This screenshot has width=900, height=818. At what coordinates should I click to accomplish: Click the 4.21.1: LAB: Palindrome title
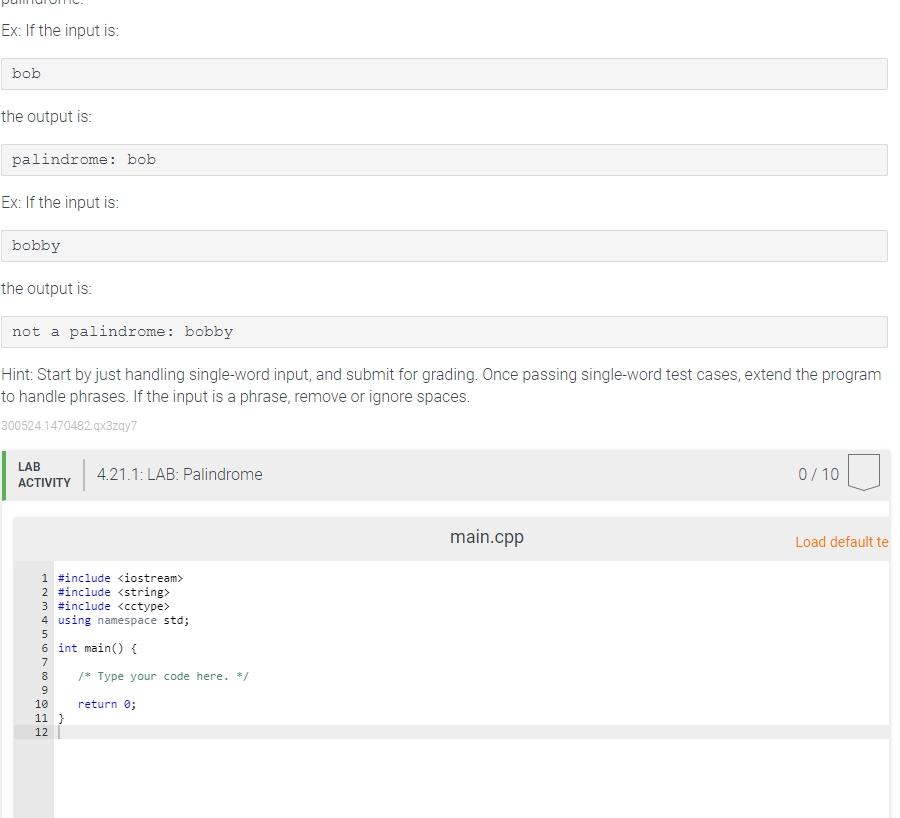pos(179,474)
